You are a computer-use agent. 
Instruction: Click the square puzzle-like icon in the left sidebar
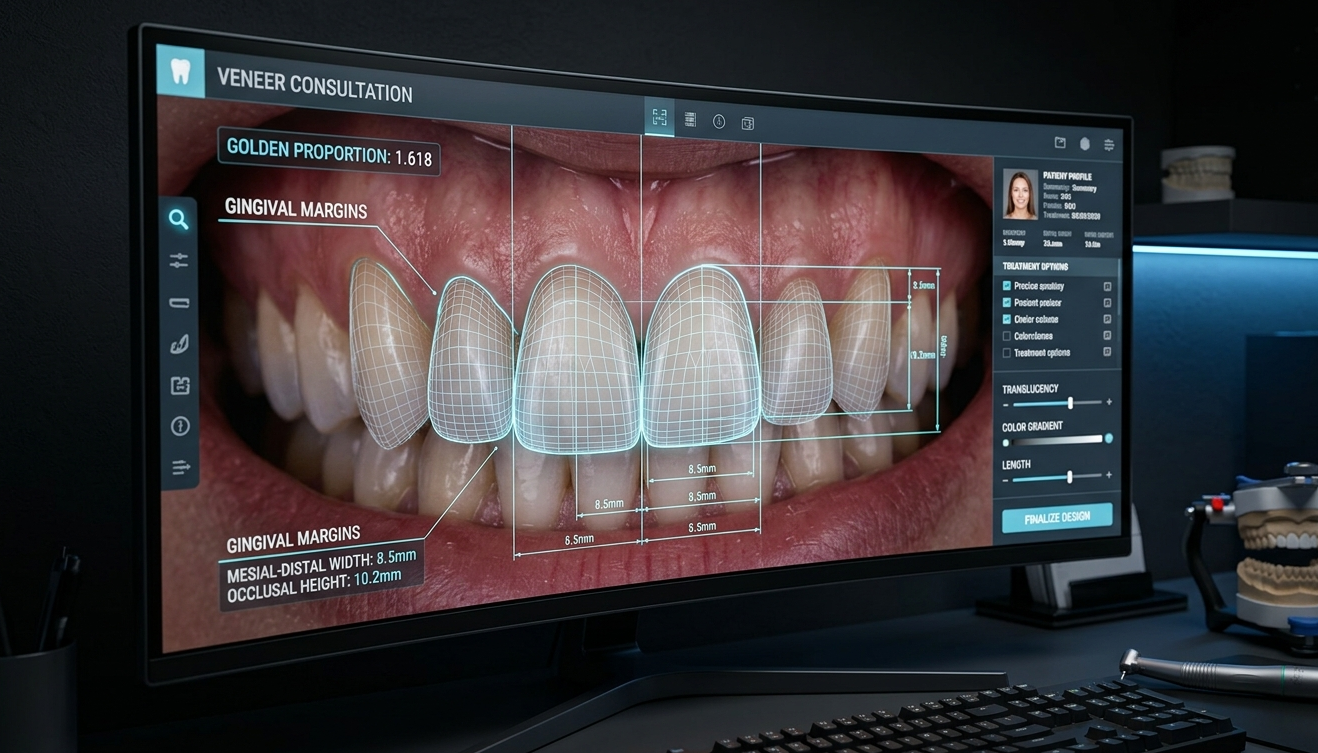[180, 385]
